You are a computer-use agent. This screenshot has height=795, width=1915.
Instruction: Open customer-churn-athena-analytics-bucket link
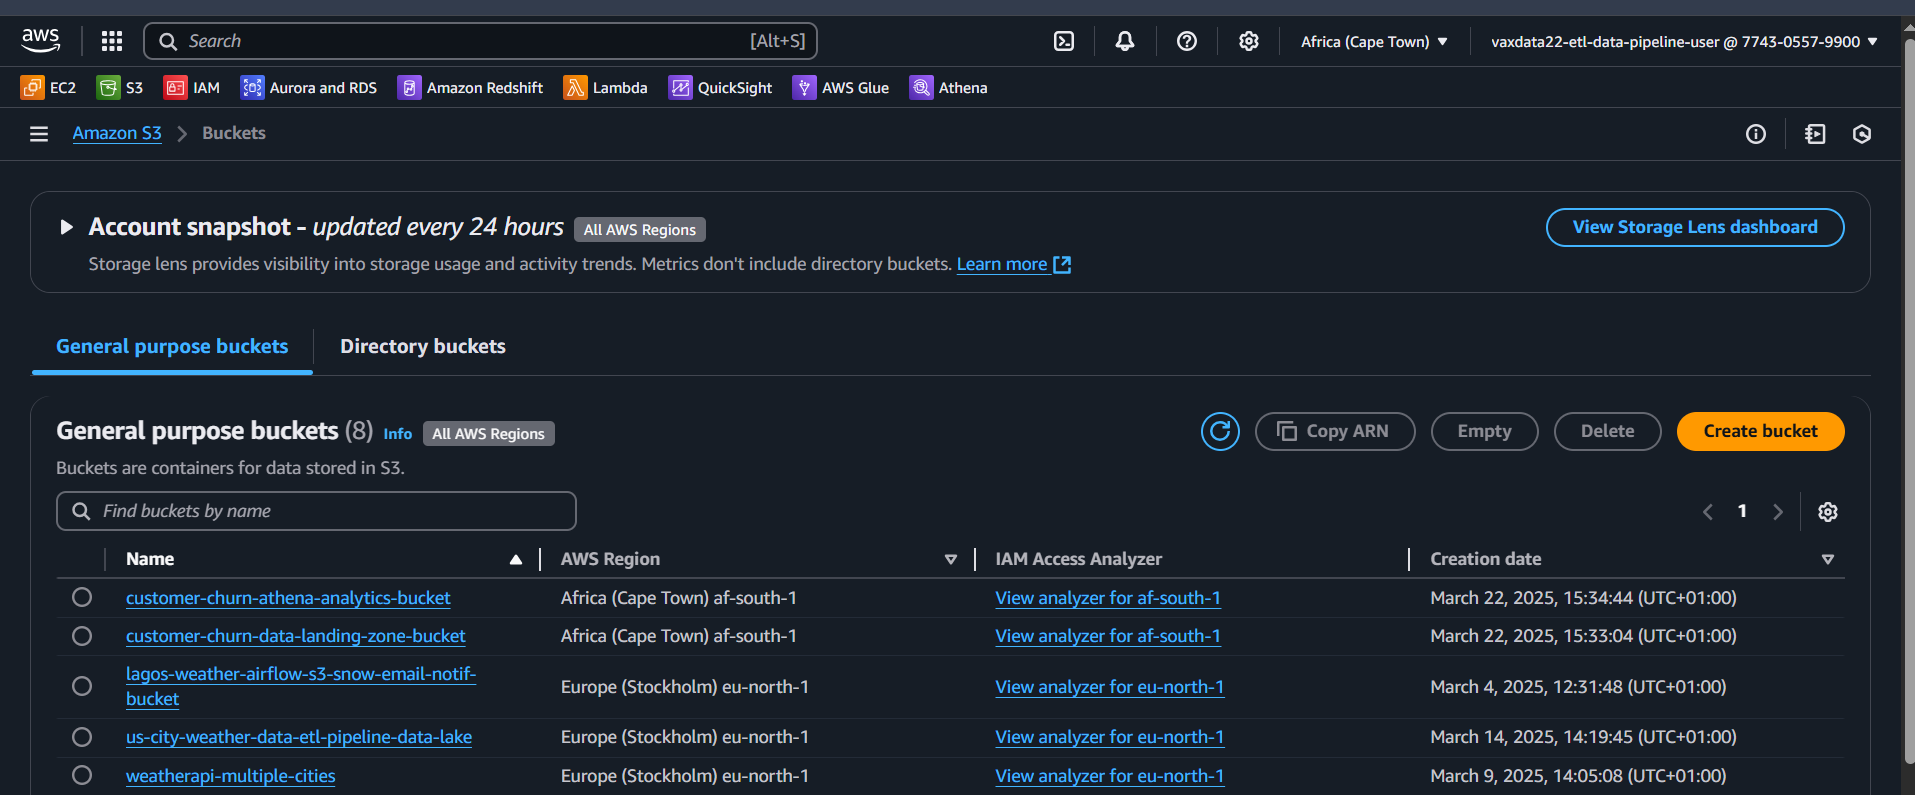click(288, 598)
